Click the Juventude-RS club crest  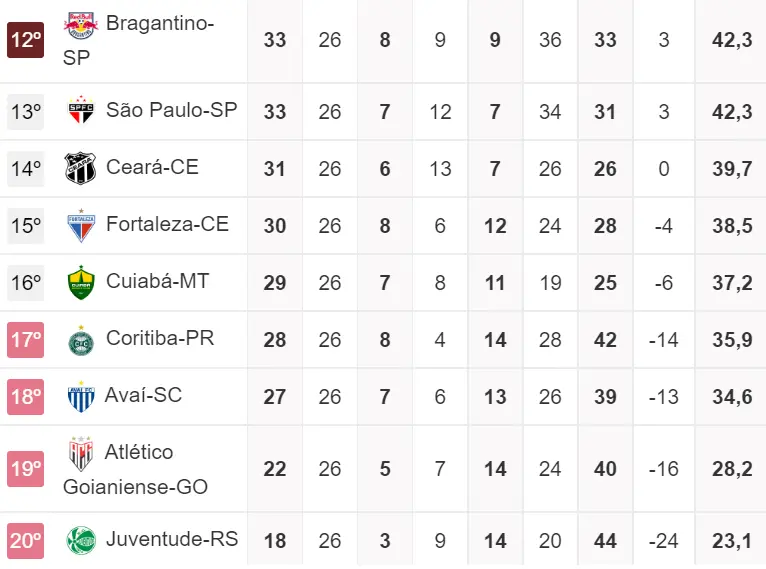tap(80, 540)
